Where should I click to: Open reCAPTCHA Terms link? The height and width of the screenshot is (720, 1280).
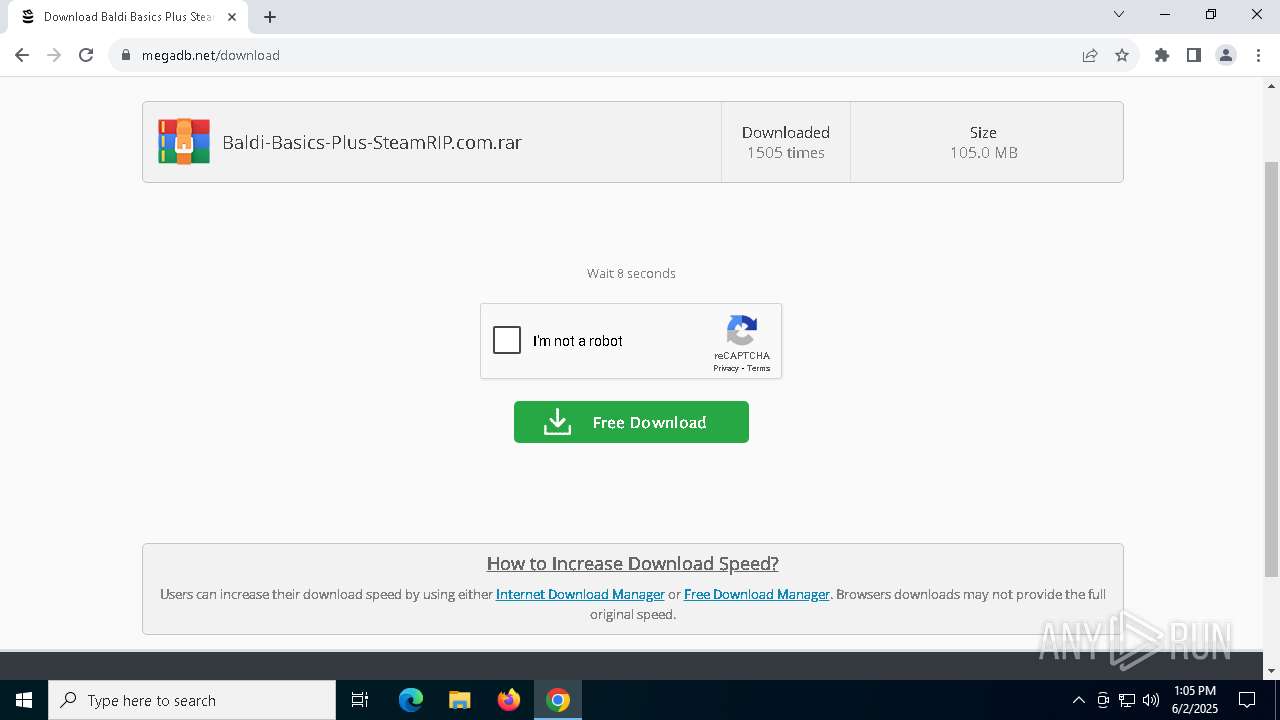pos(759,368)
